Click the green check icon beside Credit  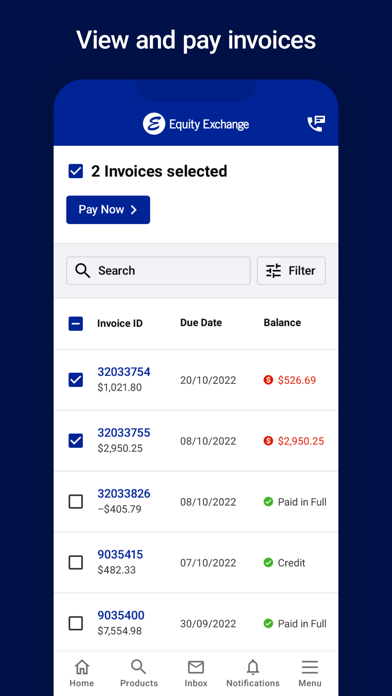[268, 563]
